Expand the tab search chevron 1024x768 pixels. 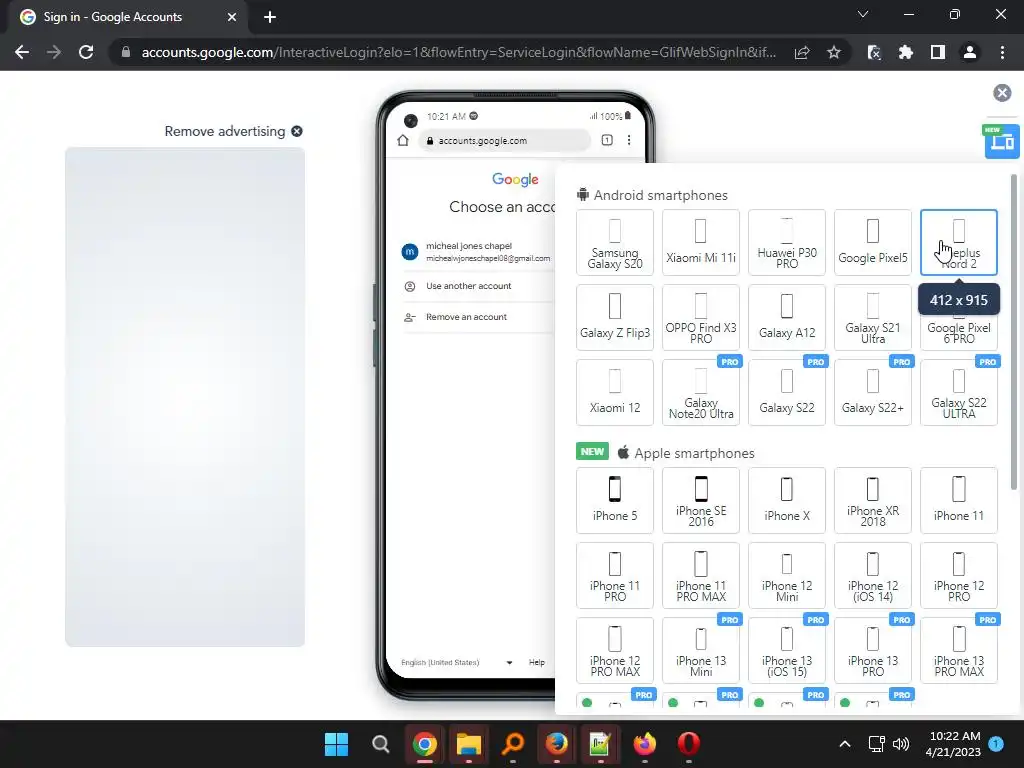coord(863,14)
